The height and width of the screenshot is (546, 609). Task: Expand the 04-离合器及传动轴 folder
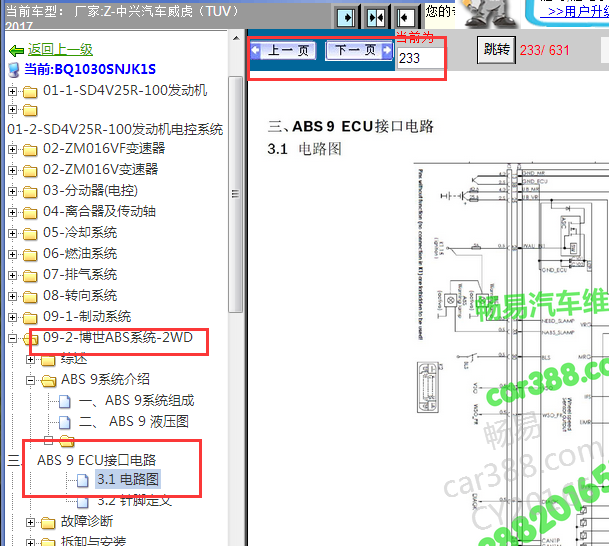12,212
